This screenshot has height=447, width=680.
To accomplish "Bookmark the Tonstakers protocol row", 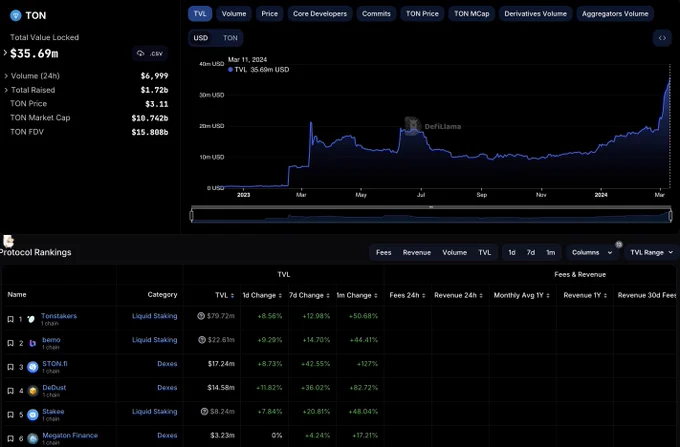I will point(10,319).
